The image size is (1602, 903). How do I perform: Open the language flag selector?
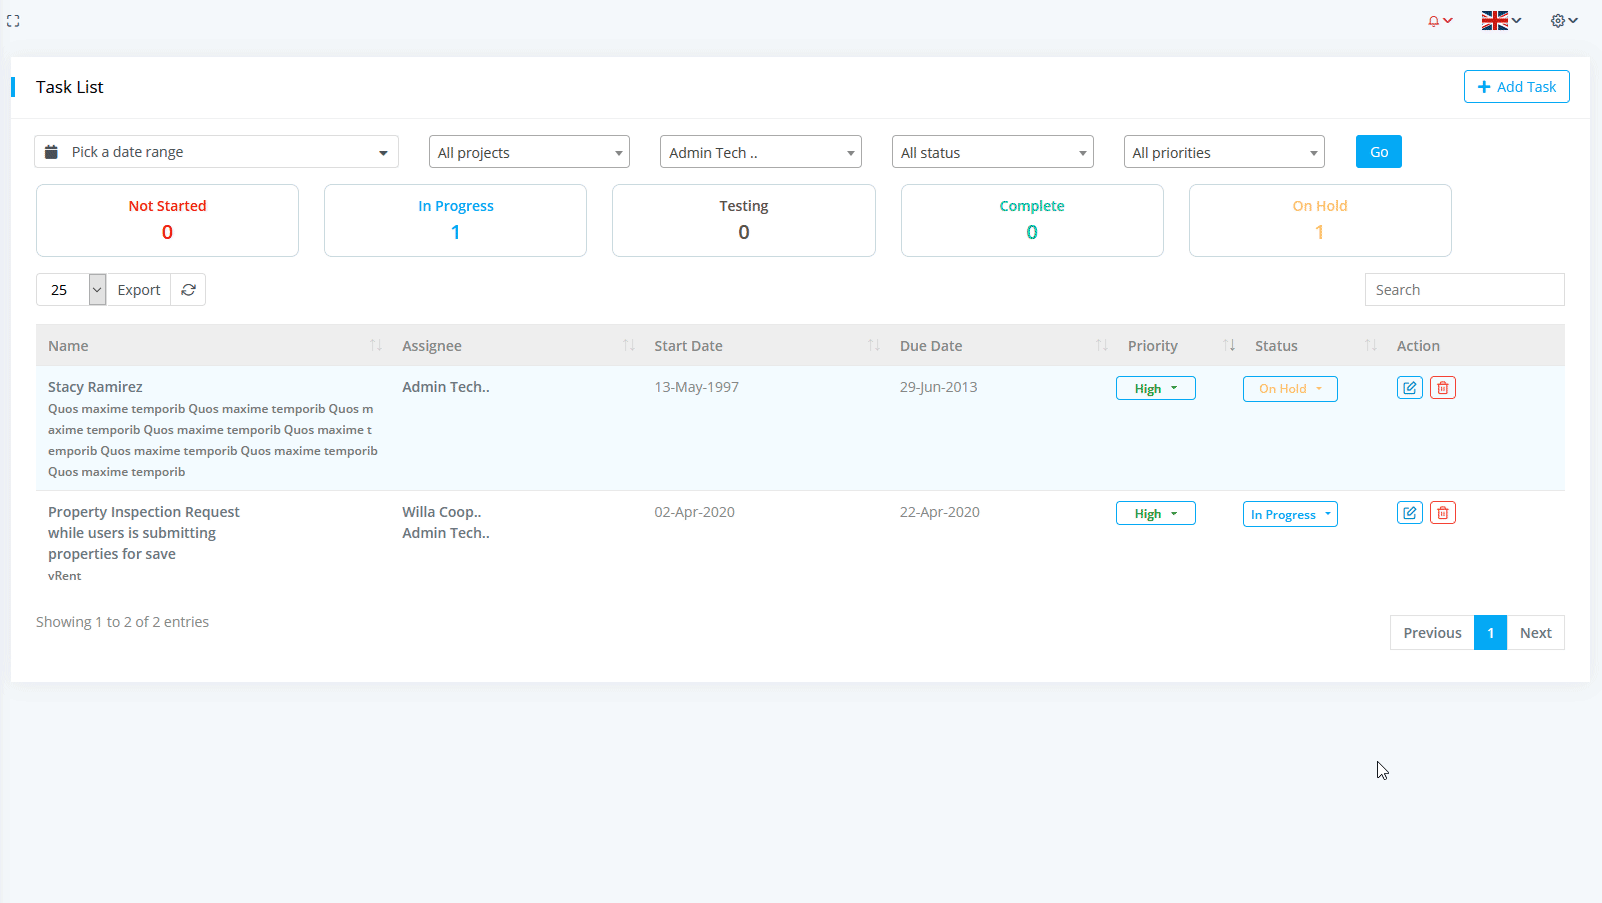pyautogui.click(x=1500, y=21)
